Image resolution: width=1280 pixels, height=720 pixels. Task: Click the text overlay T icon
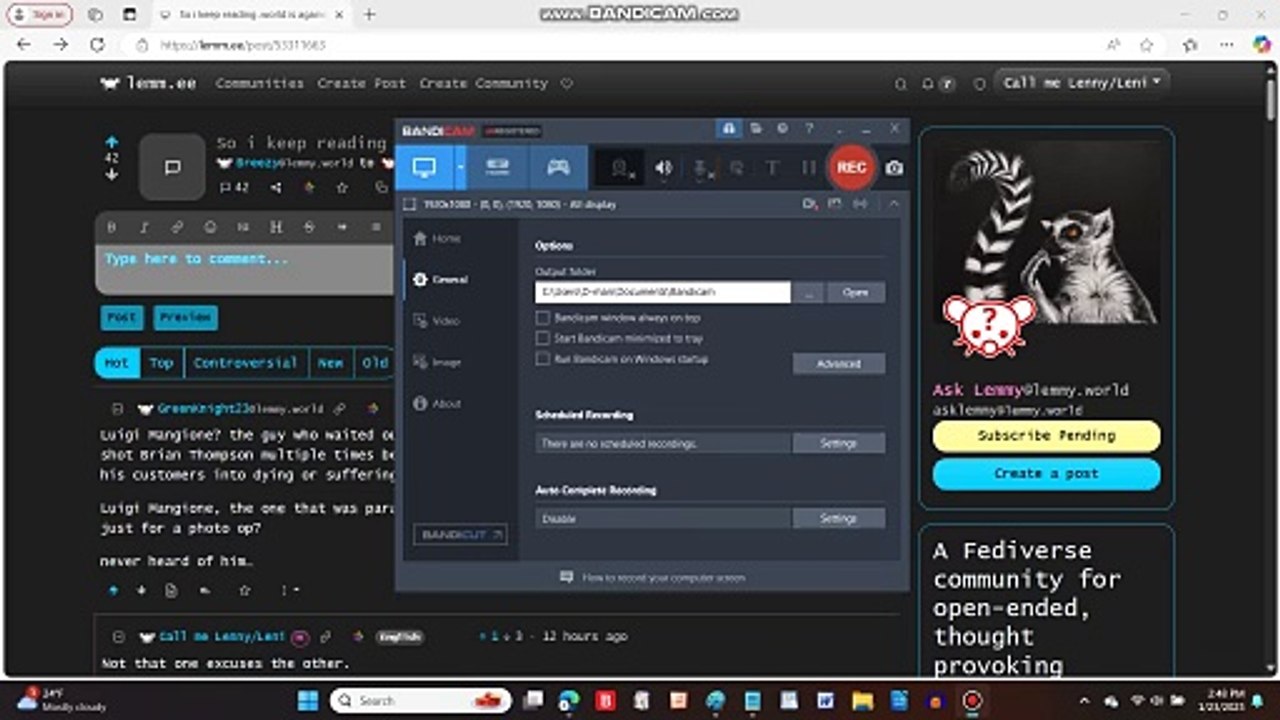click(771, 168)
